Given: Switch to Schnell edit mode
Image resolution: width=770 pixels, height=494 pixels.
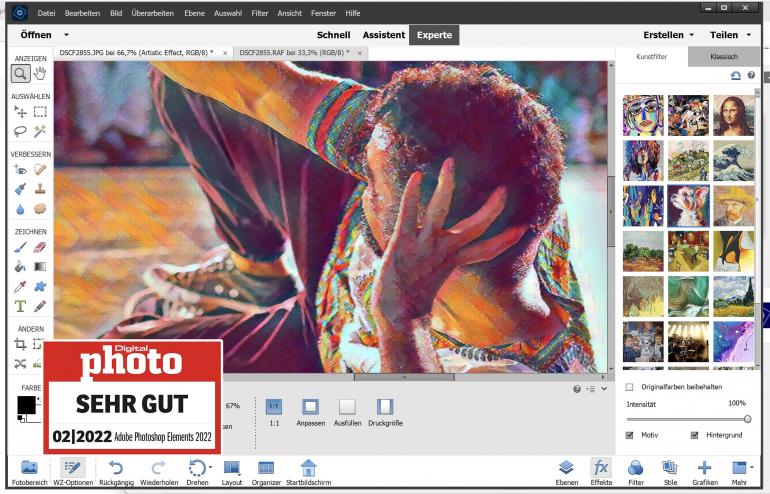Looking at the screenshot, I should 333,35.
